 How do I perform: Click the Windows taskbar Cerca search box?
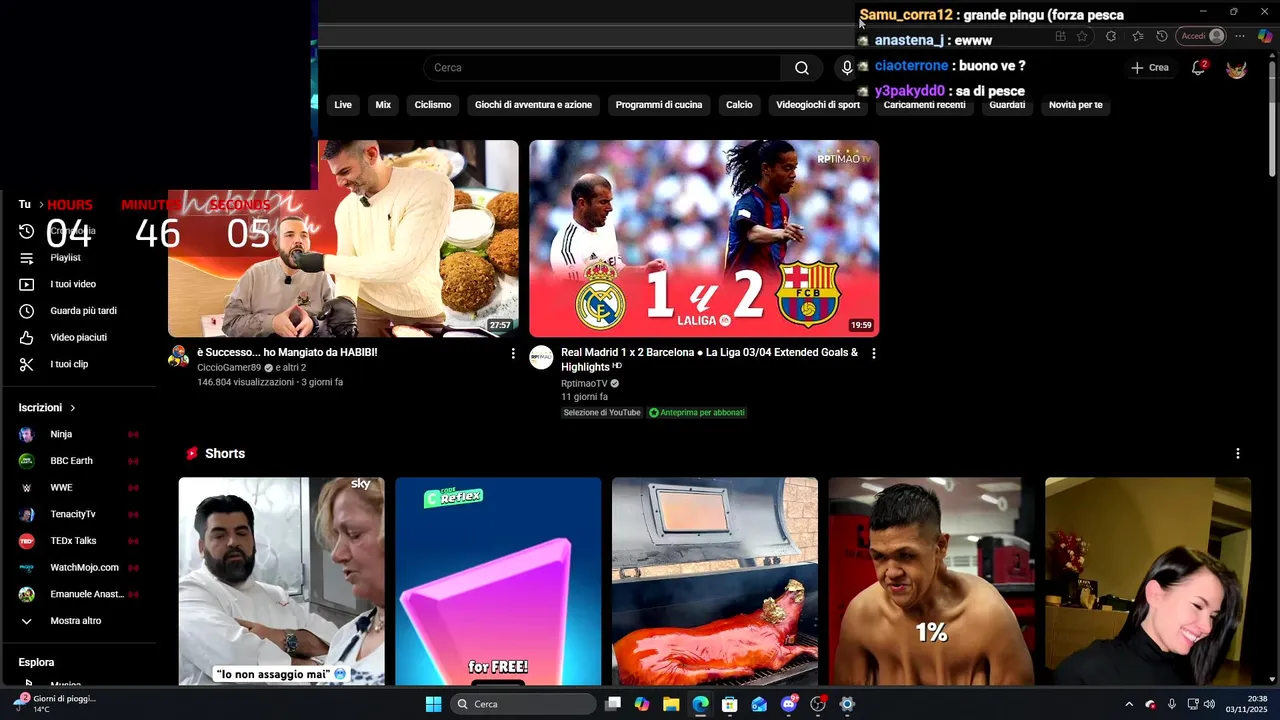pyautogui.click(x=524, y=704)
